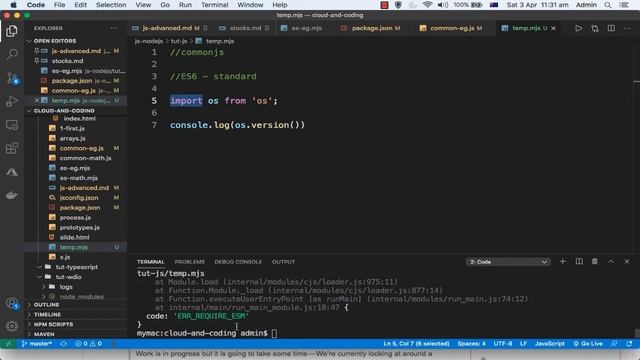Change language mode JavaScript

[x=549, y=344]
